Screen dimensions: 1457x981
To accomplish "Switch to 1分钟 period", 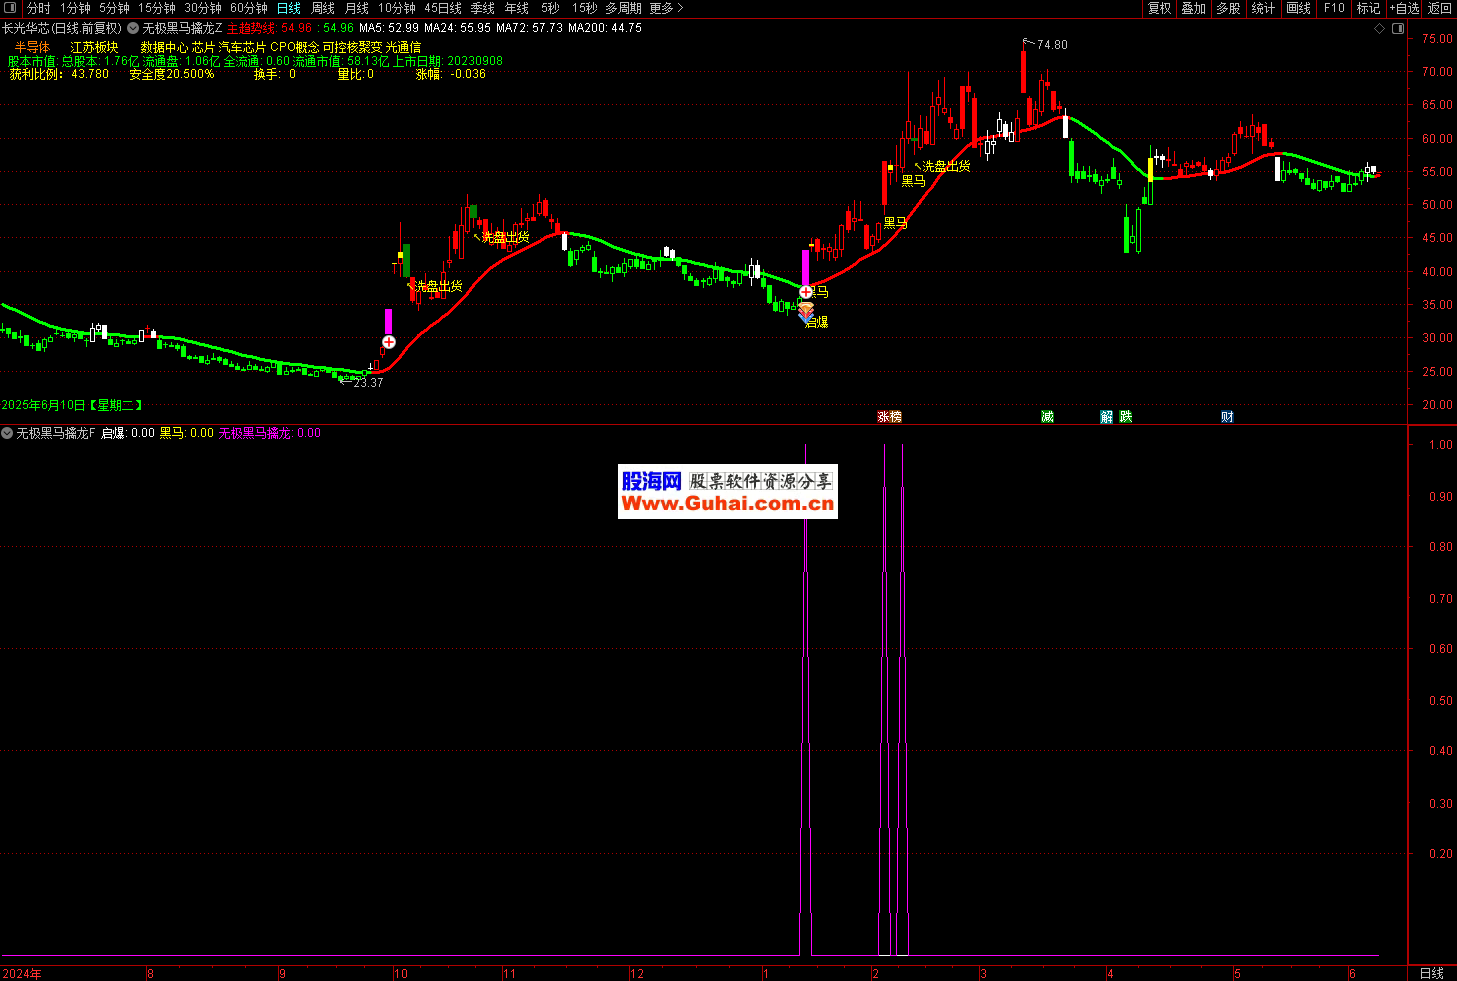I will click(76, 8).
